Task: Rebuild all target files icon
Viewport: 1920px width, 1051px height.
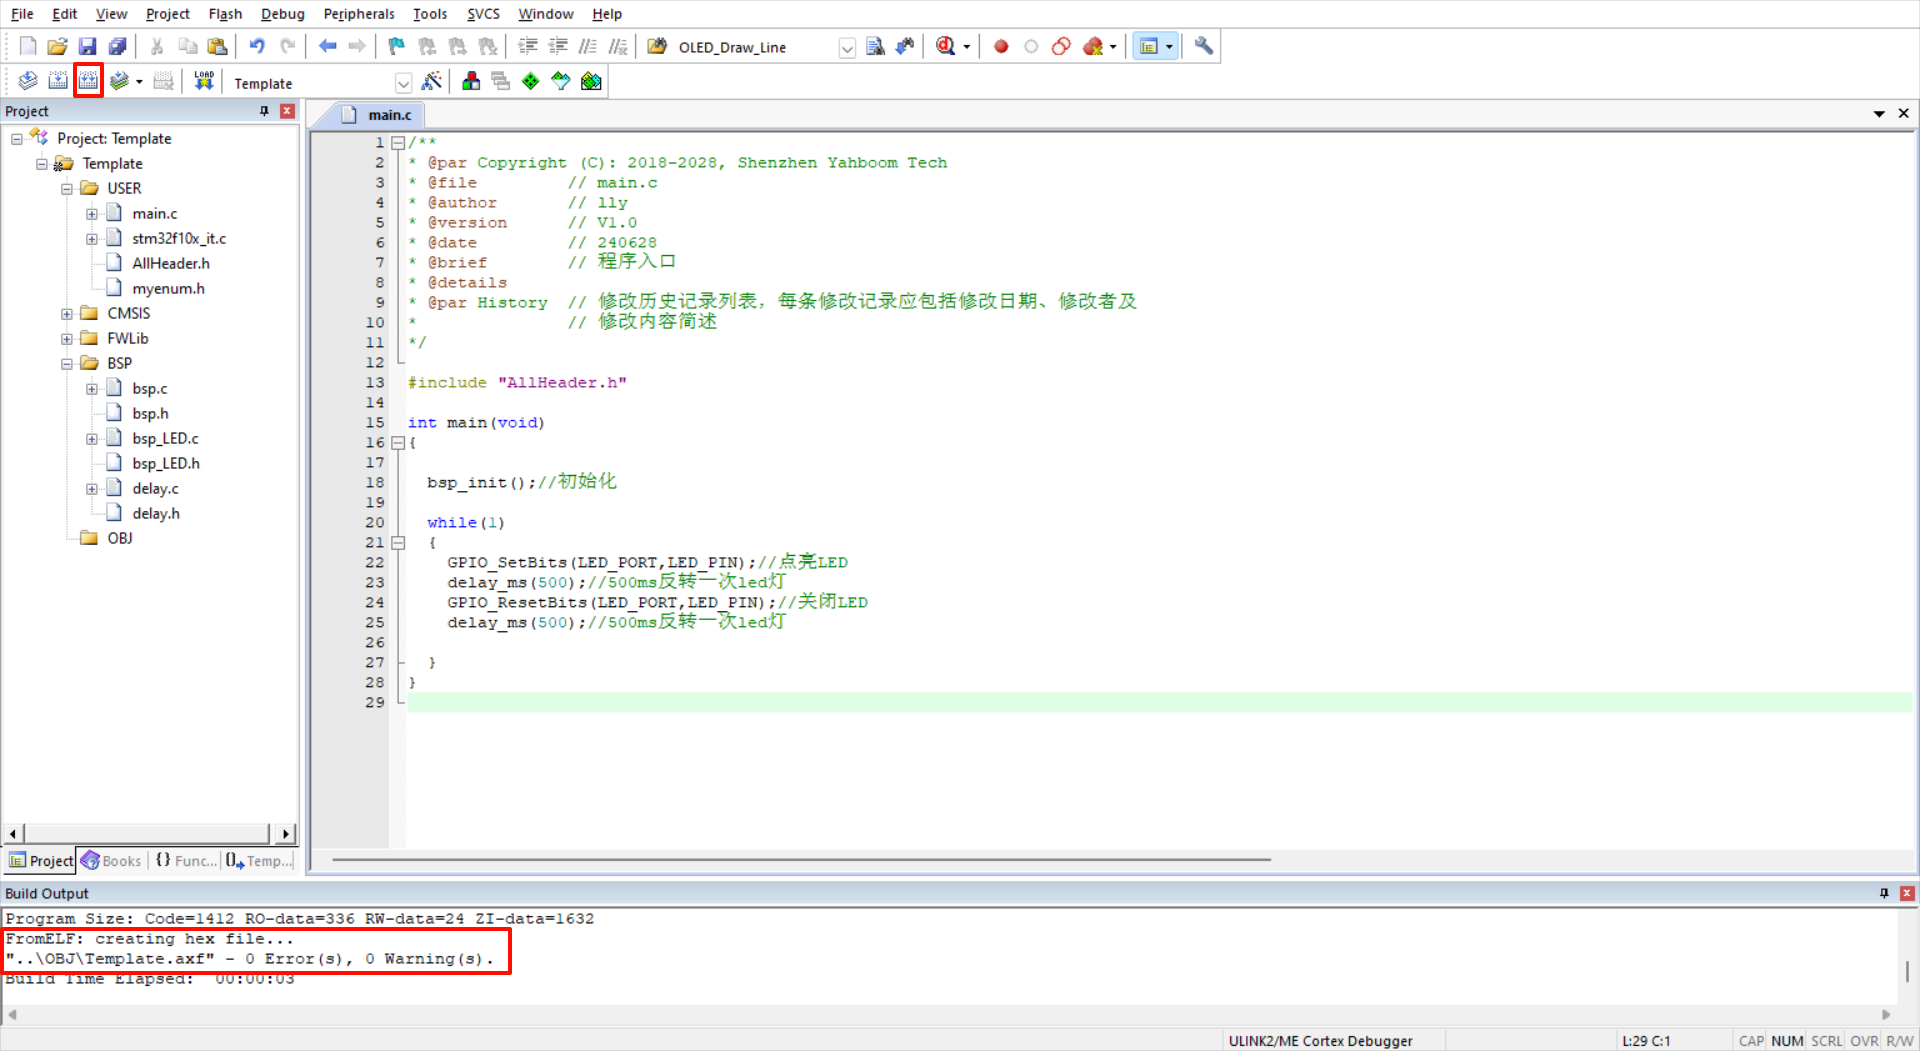Action: 88,81
